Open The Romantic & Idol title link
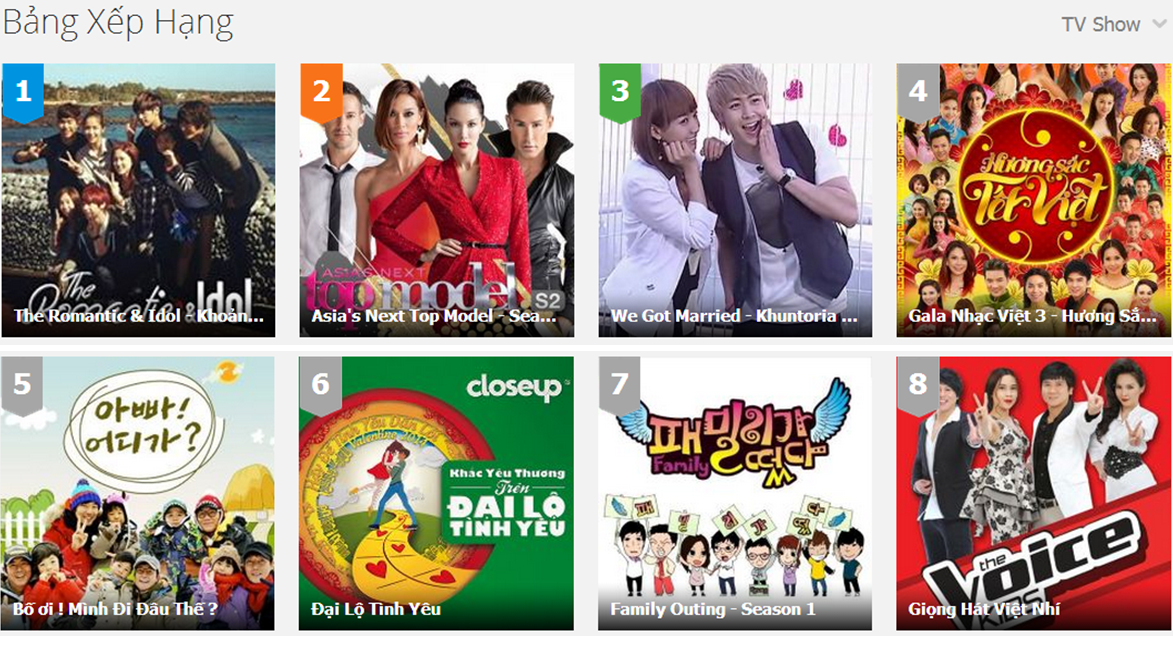The width and height of the screenshot is (1173, 649). (139, 316)
